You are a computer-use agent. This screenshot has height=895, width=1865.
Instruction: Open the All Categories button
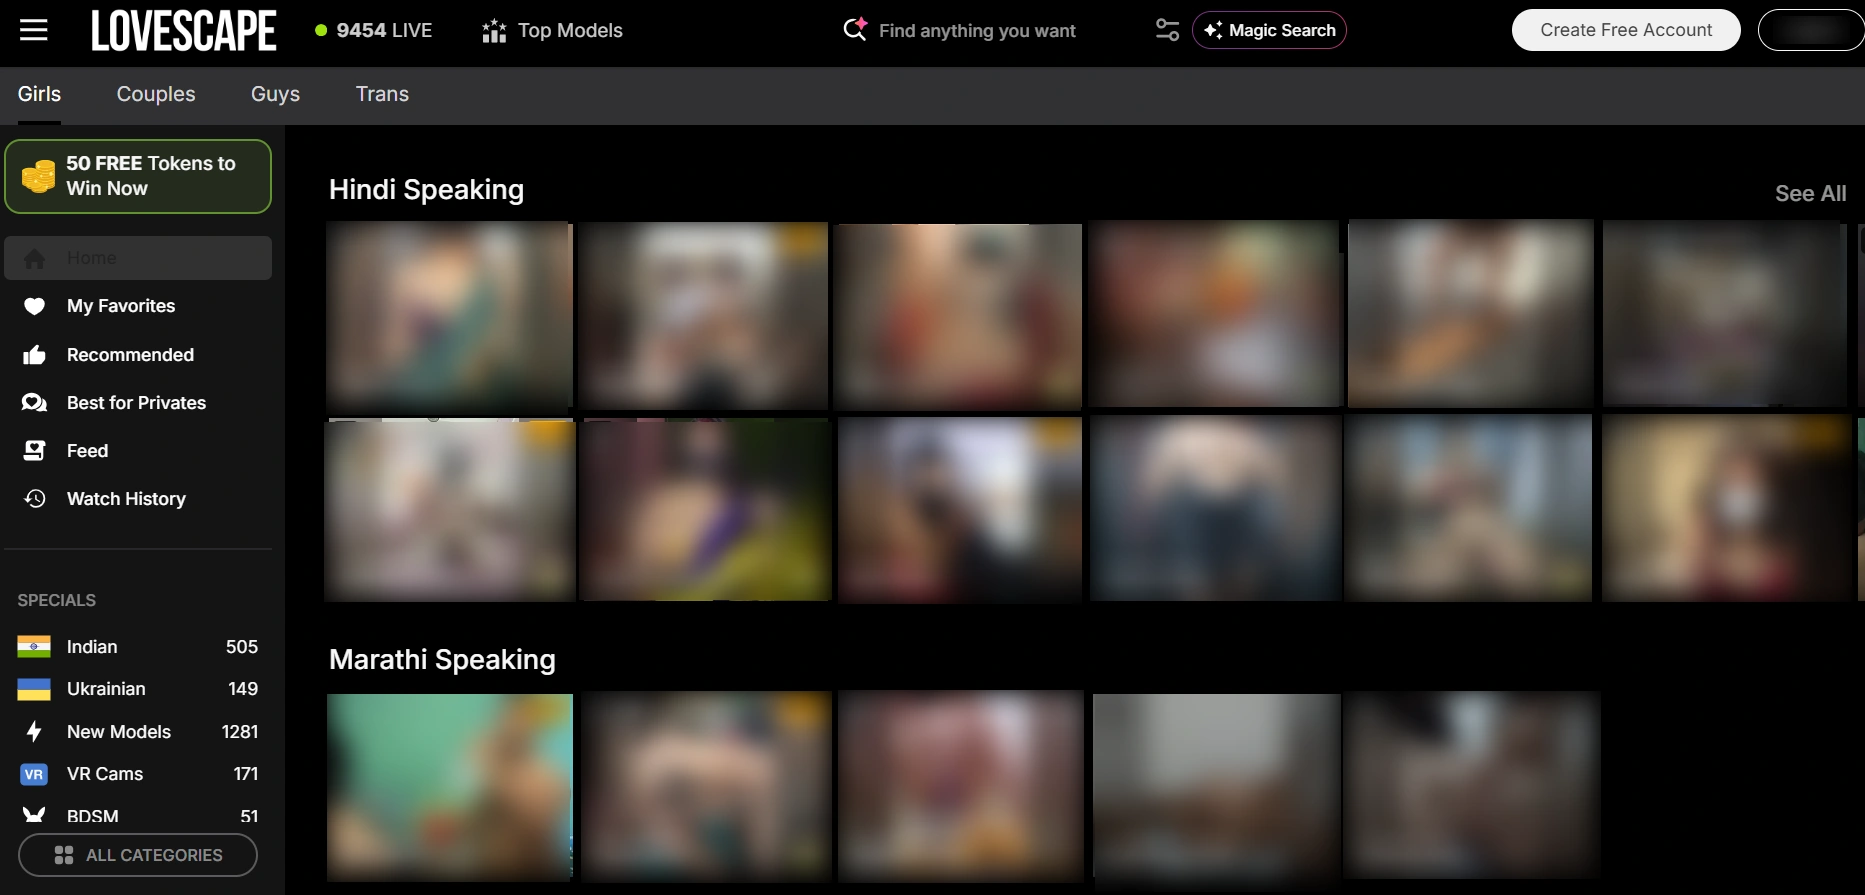pyautogui.click(x=138, y=855)
